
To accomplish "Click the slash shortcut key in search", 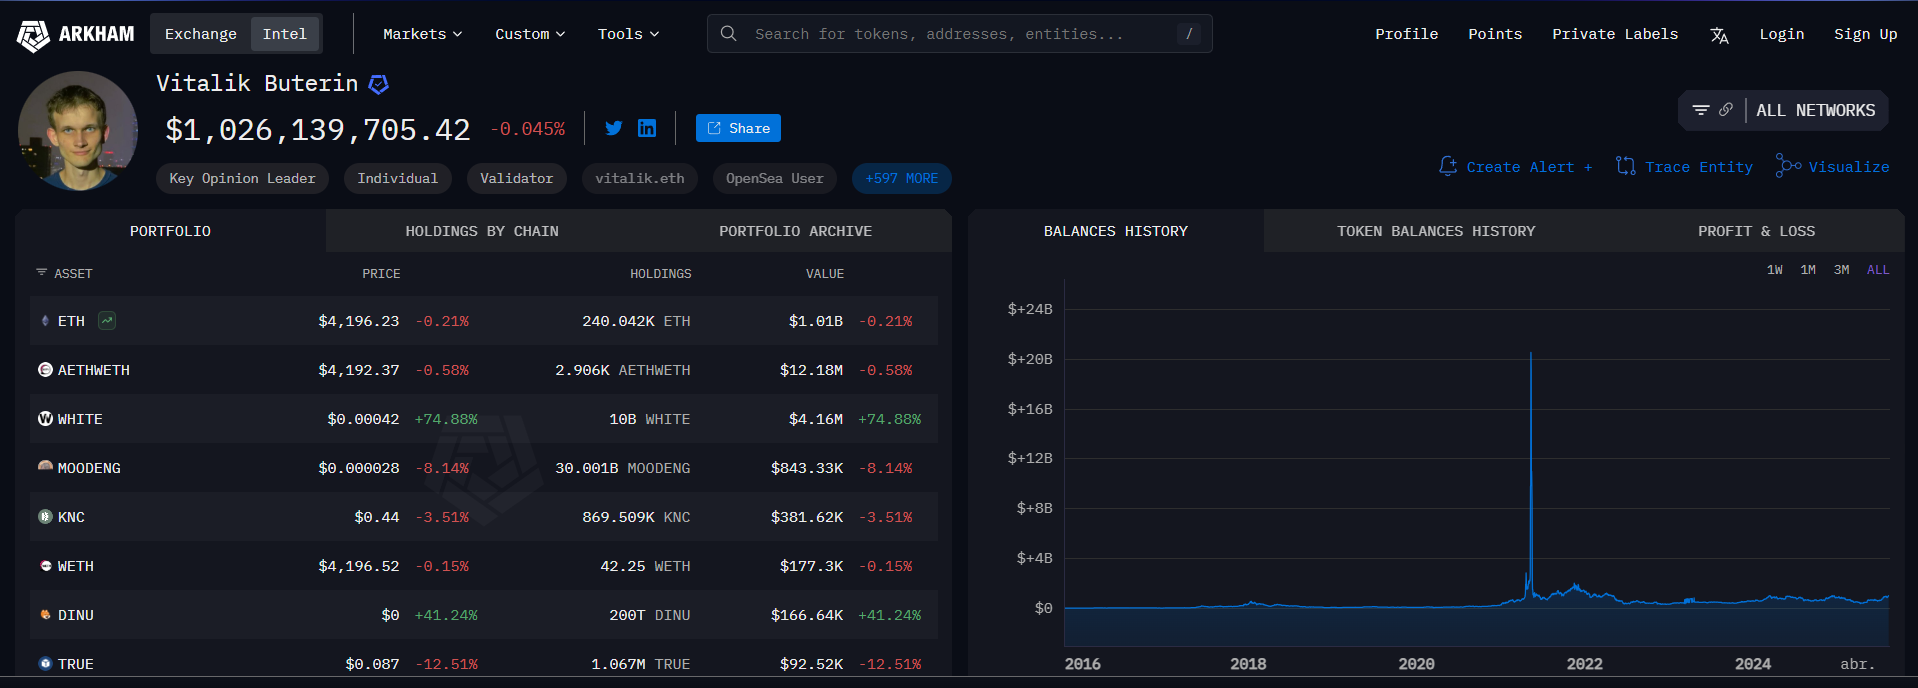I will pyautogui.click(x=1189, y=34).
